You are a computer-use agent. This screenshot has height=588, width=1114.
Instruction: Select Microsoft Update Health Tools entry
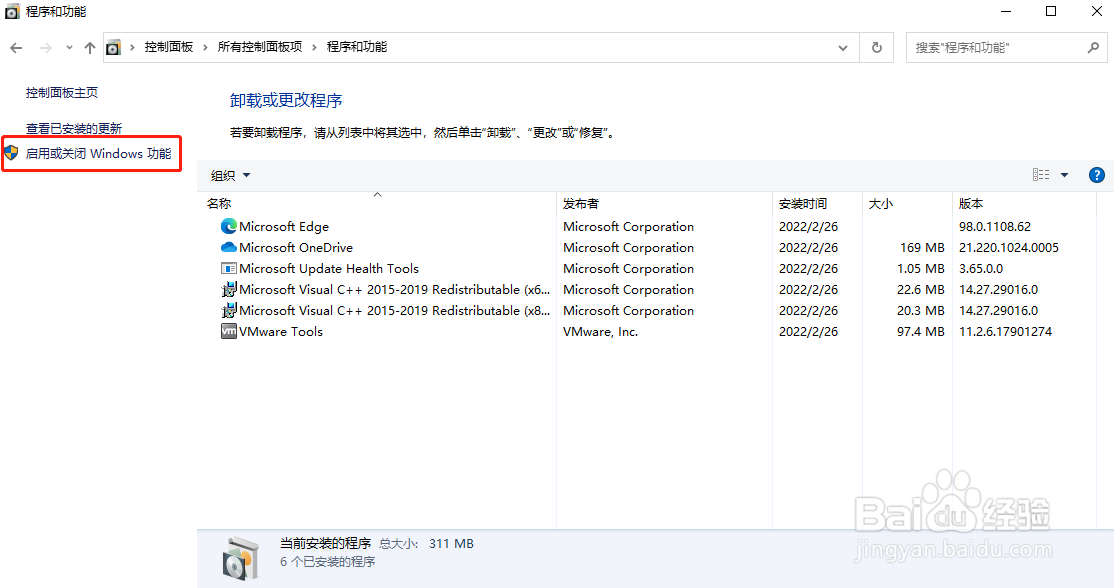click(328, 268)
